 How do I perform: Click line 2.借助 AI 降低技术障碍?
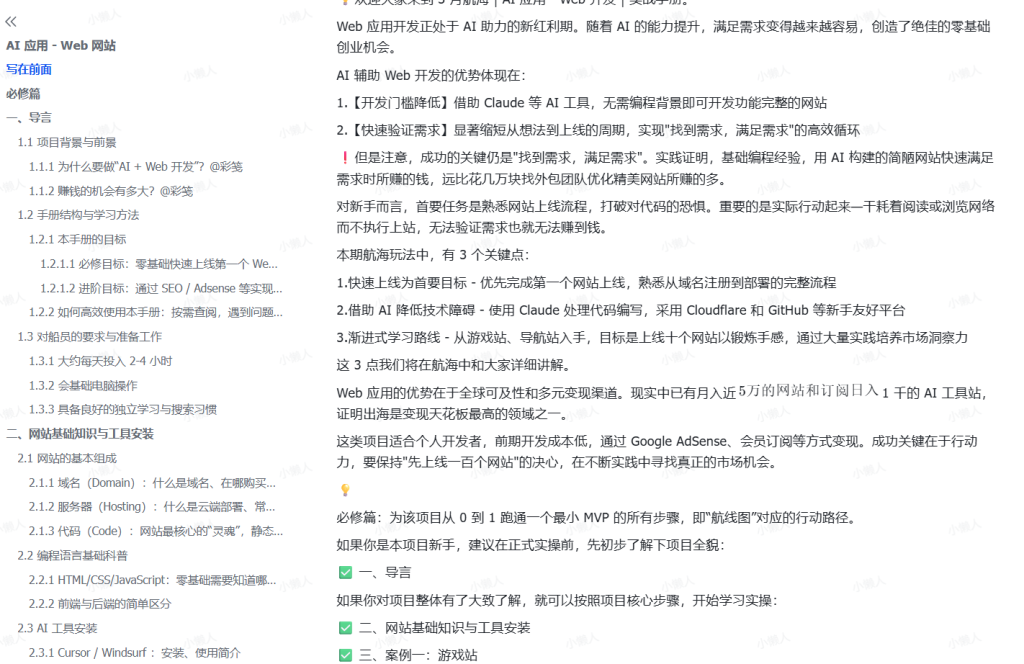(621, 311)
